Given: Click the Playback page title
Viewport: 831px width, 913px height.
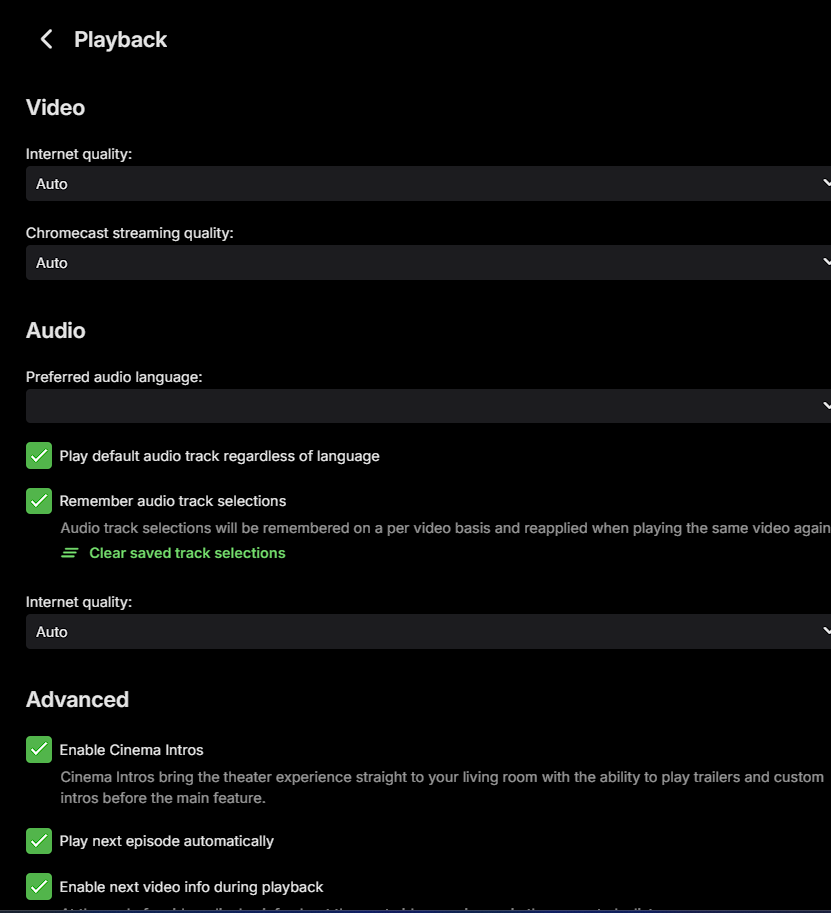Looking at the screenshot, I should click(120, 40).
